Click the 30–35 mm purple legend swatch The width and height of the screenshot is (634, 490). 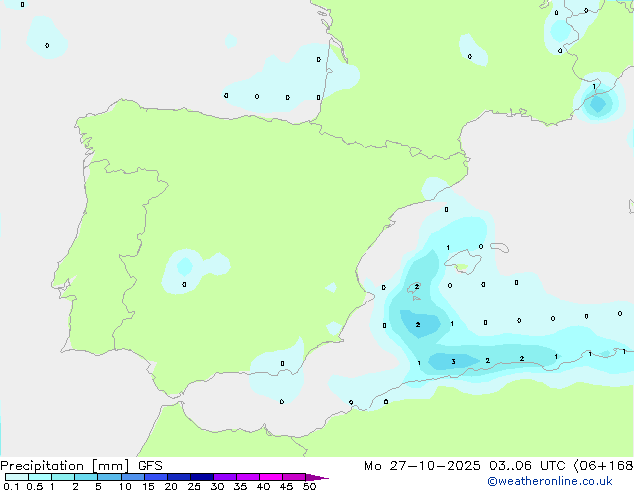(x=225, y=477)
